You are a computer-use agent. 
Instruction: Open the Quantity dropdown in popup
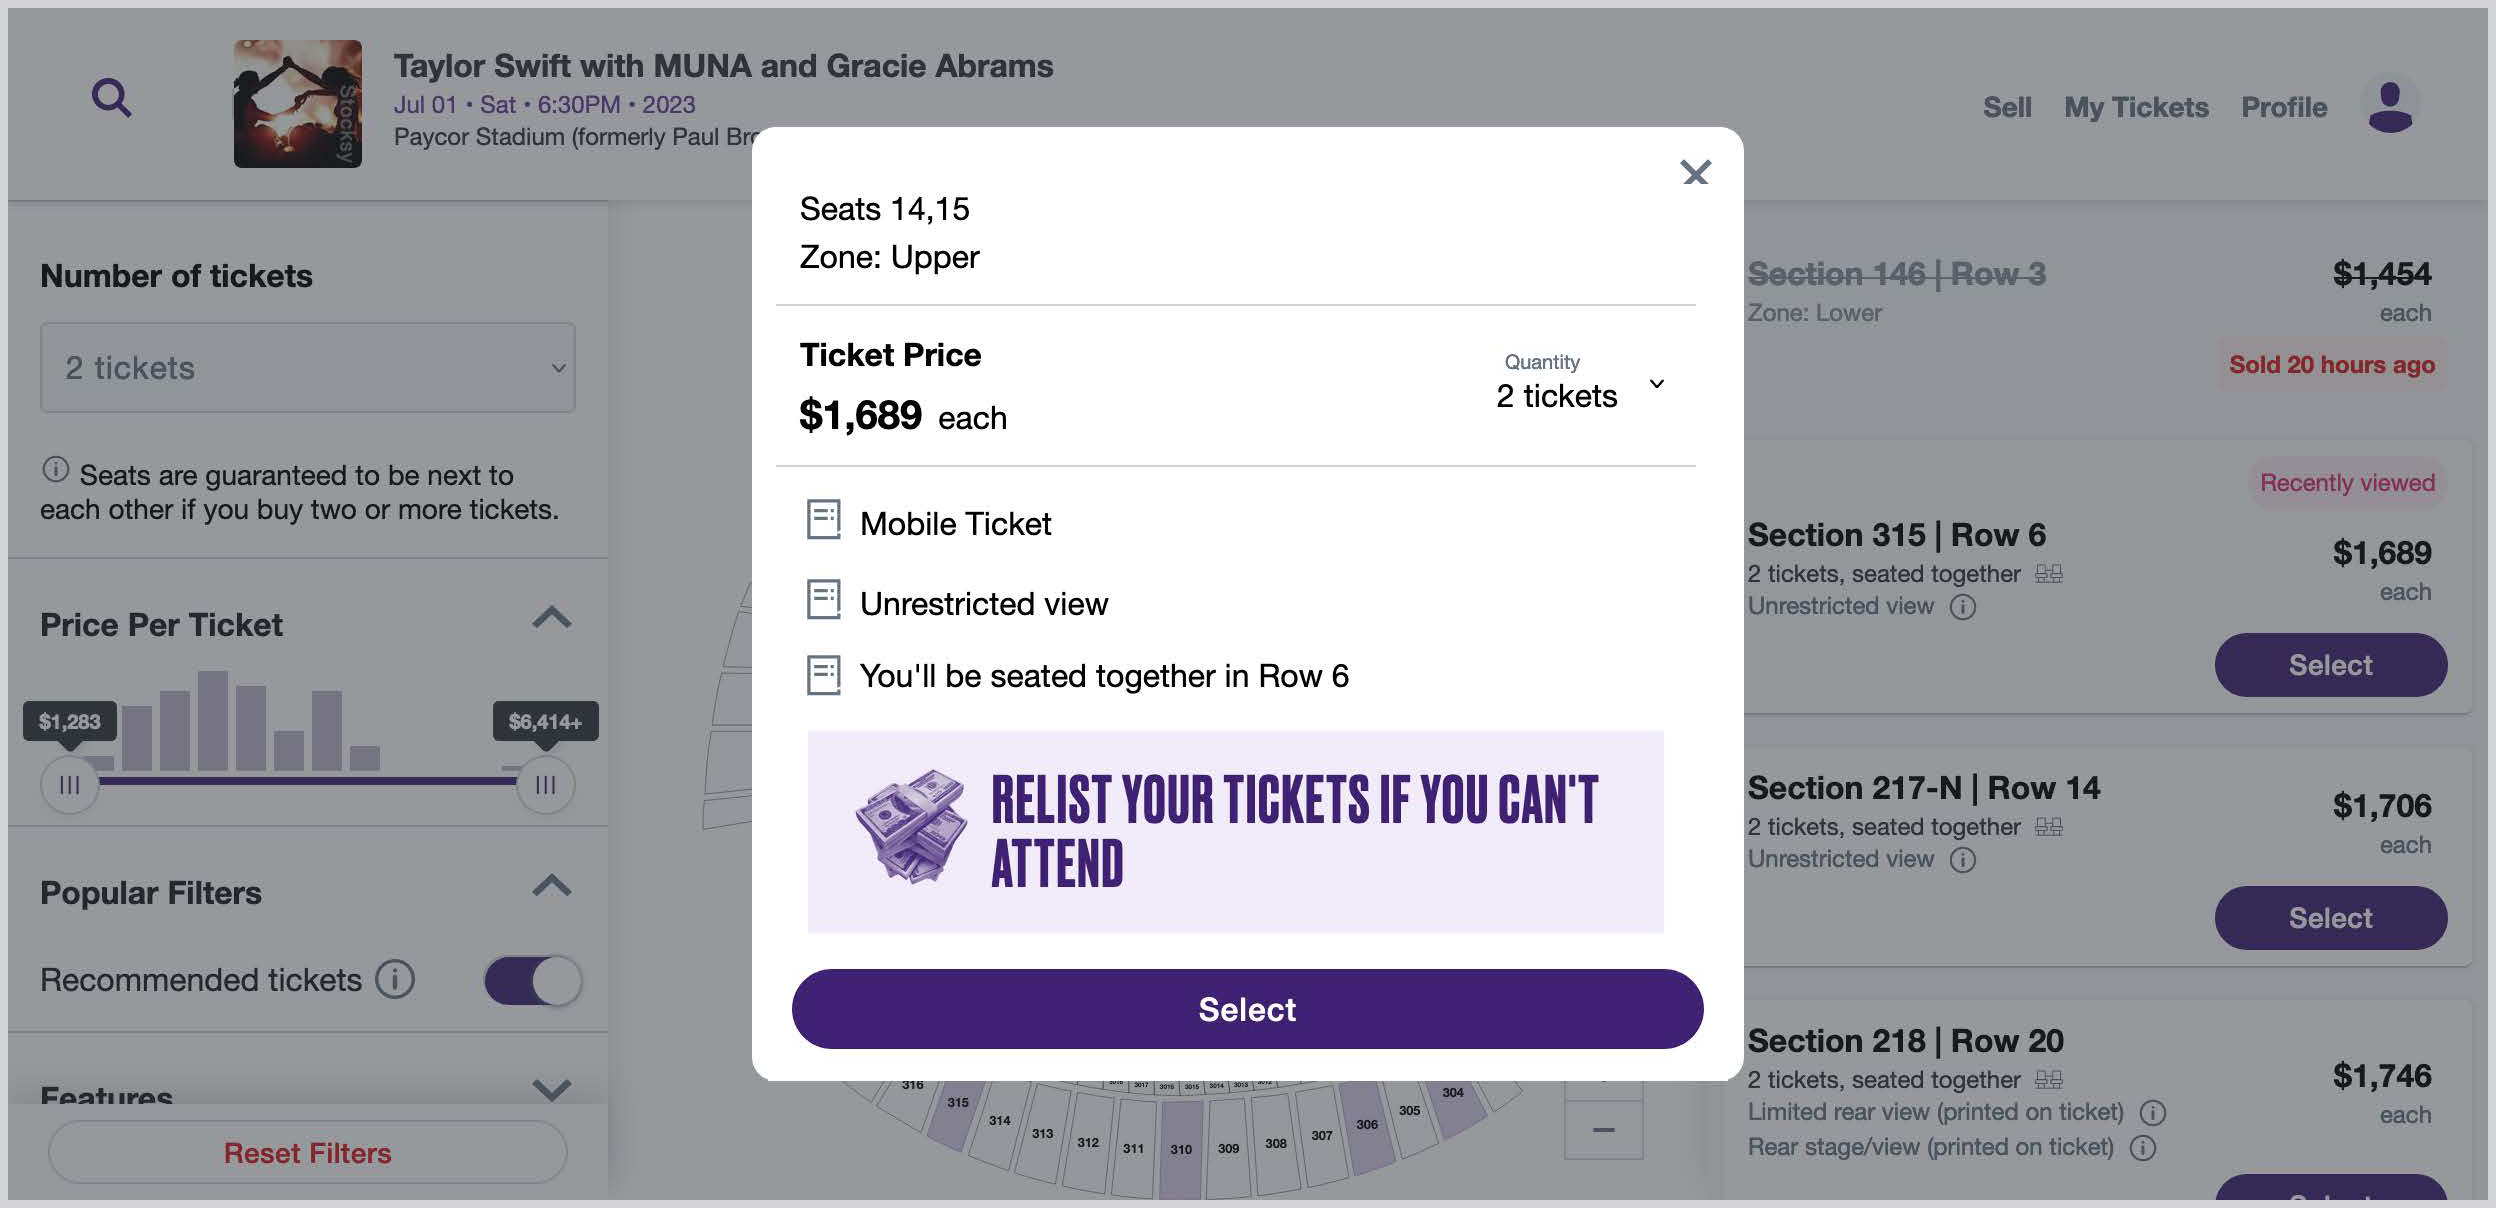tap(1580, 385)
